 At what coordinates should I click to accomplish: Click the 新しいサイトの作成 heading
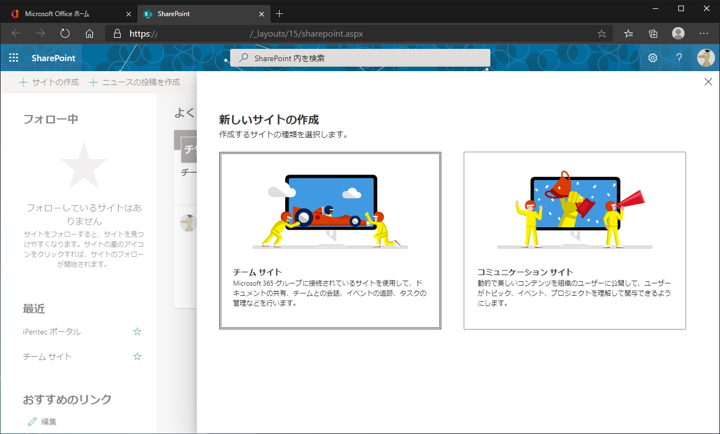point(269,120)
